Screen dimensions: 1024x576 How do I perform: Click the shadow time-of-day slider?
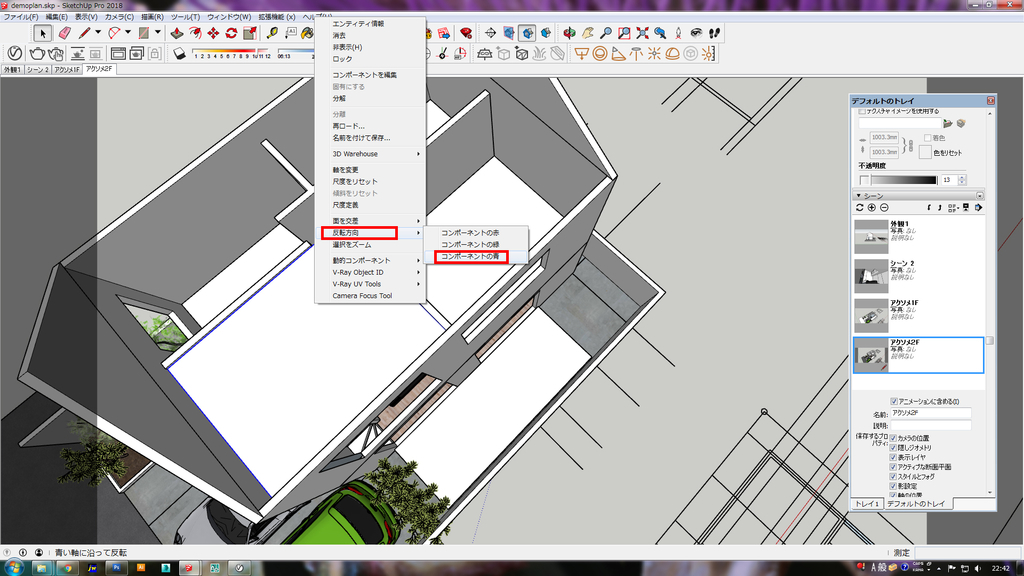tap(296, 51)
